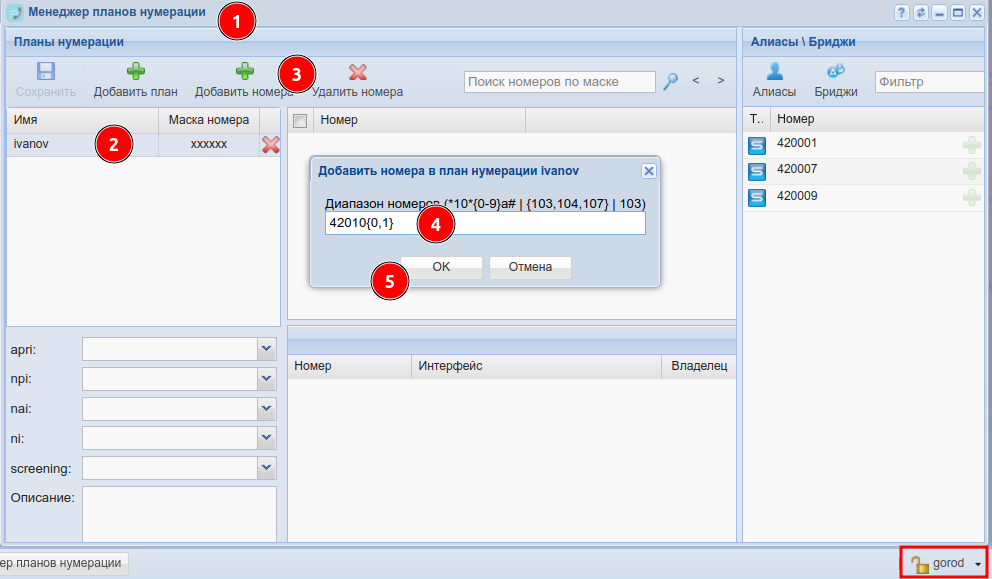This screenshot has height=579, width=992.
Task: Remove the ivanov plan with red cross
Action: click(270, 145)
